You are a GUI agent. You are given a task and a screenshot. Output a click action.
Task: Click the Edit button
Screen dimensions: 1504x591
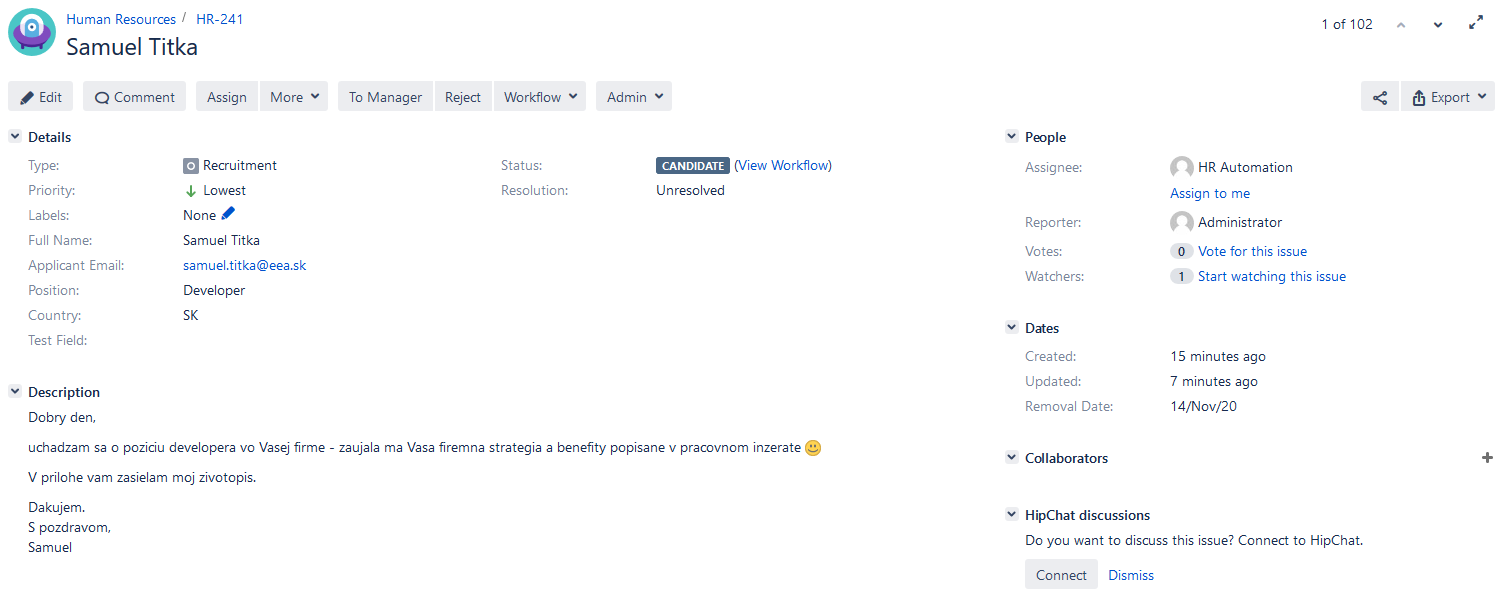[41, 97]
